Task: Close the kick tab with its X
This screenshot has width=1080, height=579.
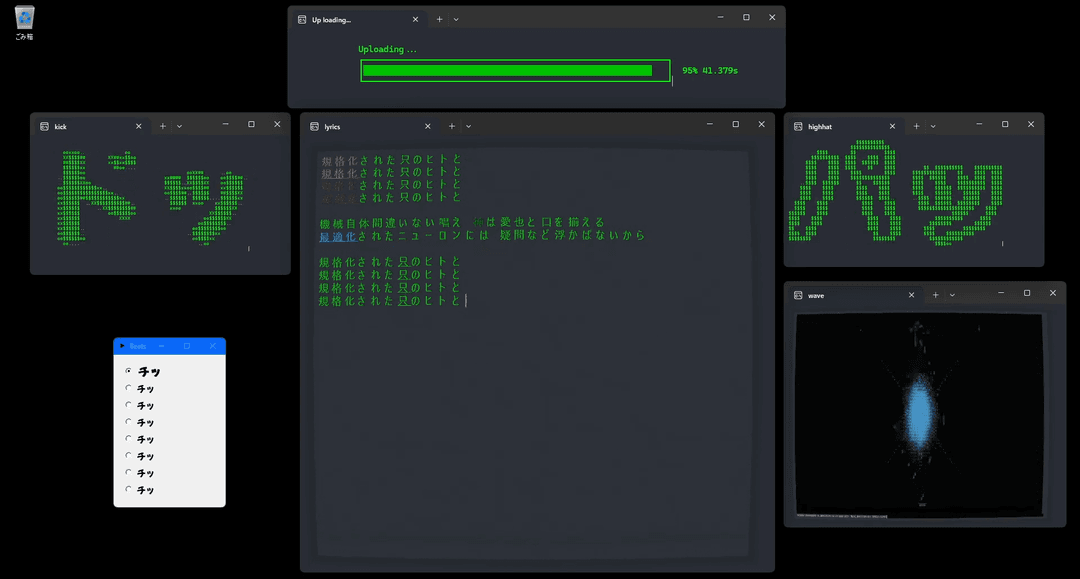Action: (138, 126)
